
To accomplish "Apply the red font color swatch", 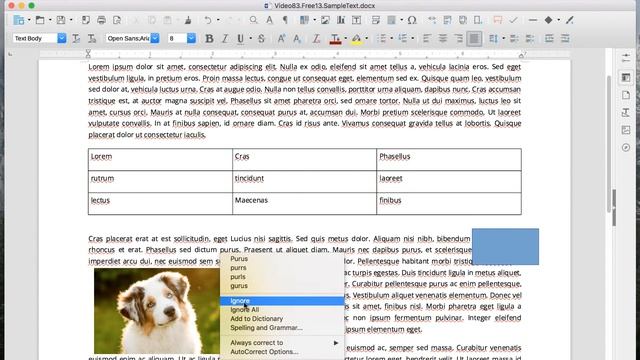I will tap(335, 38).
